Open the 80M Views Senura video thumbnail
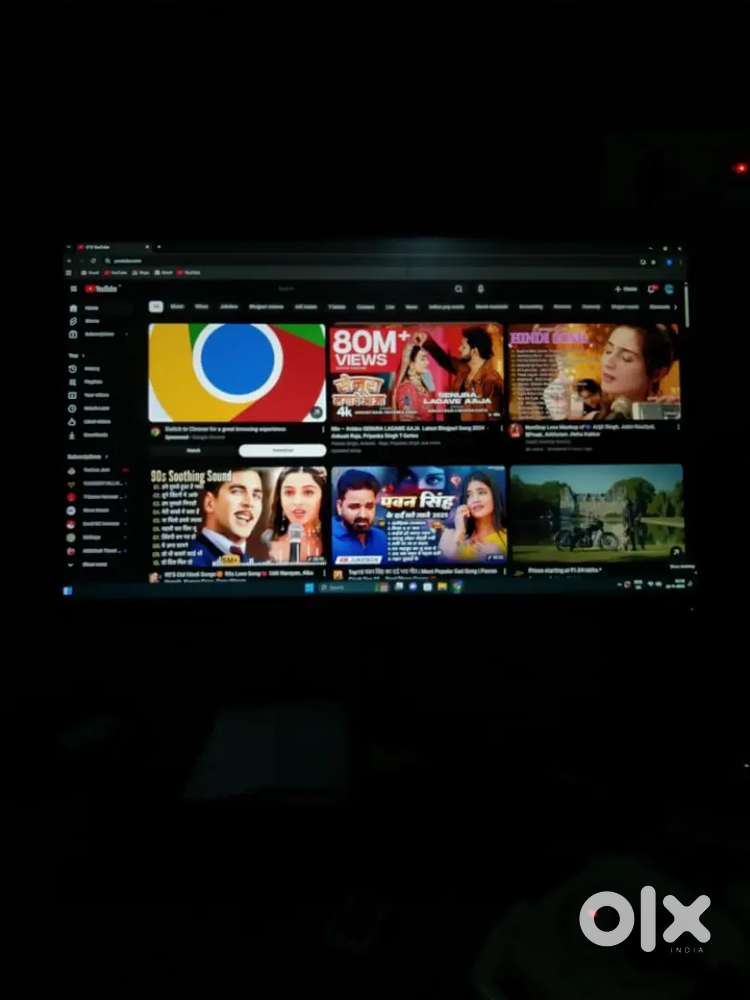The image size is (750, 1000). 417,371
